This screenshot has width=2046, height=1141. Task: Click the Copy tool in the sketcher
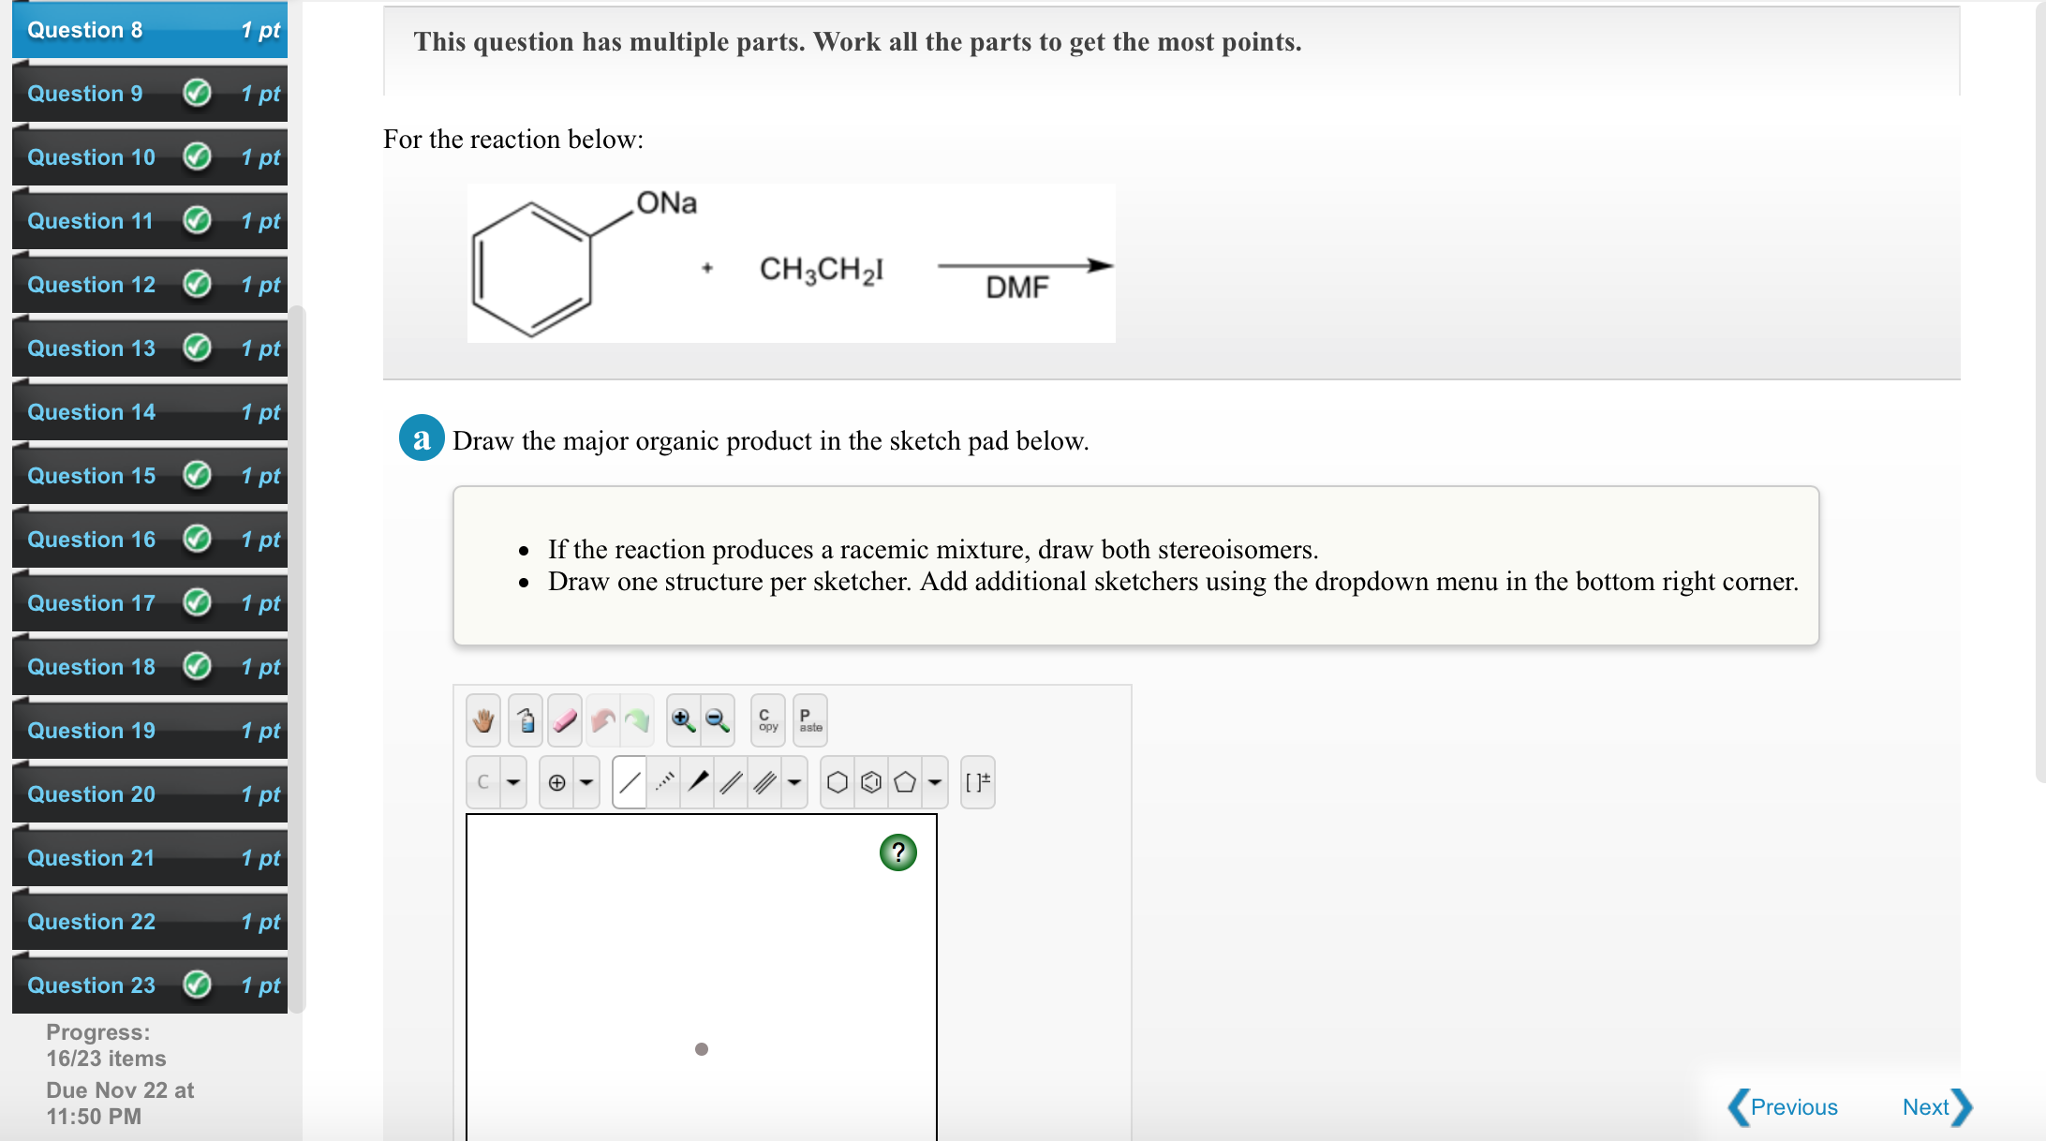pos(767,721)
